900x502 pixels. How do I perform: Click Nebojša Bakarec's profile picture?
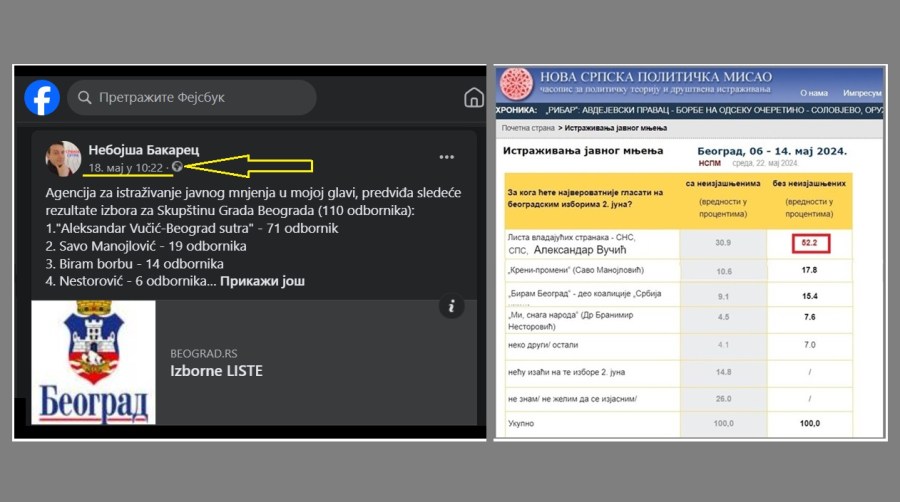(63, 158)
